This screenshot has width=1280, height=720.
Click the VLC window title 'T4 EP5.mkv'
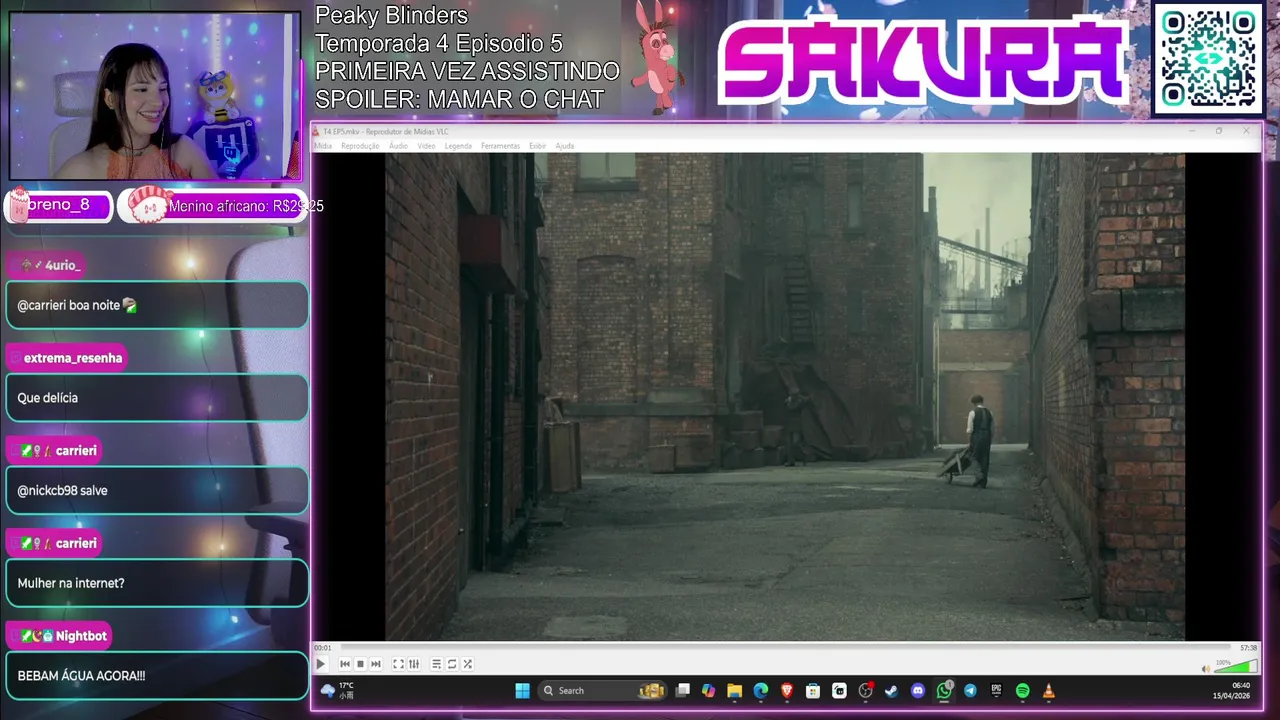click(385, 132)
